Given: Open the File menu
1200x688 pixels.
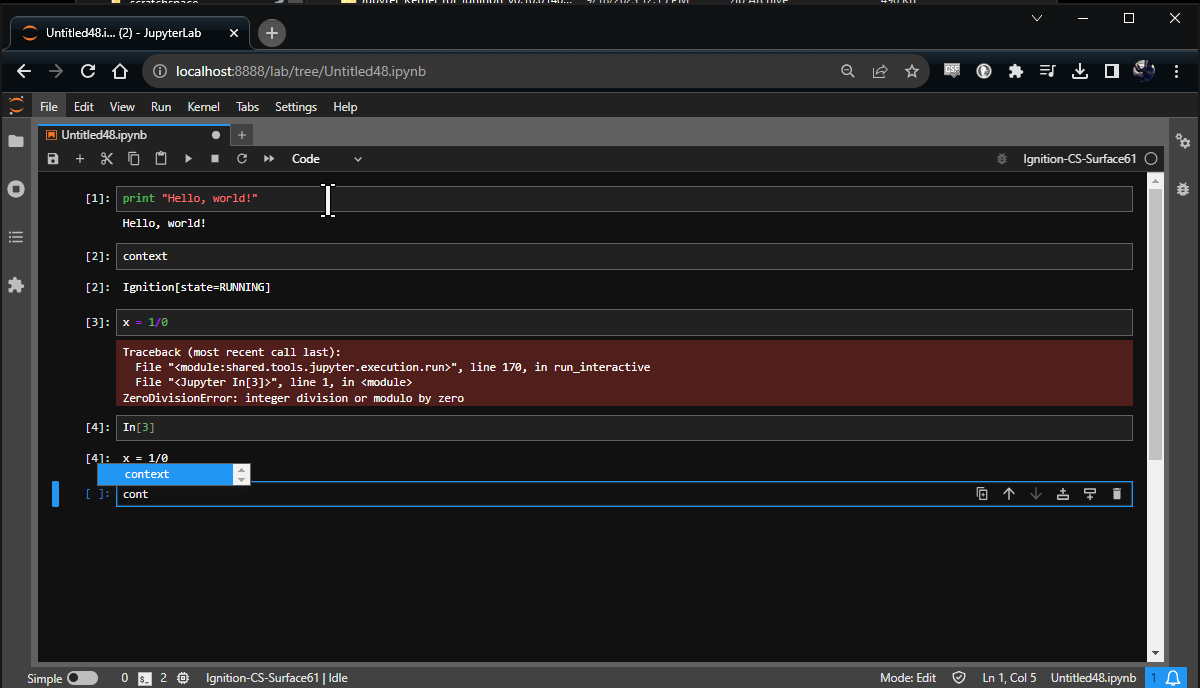Looking at the screenshot, I should click(x=49, y=107).
